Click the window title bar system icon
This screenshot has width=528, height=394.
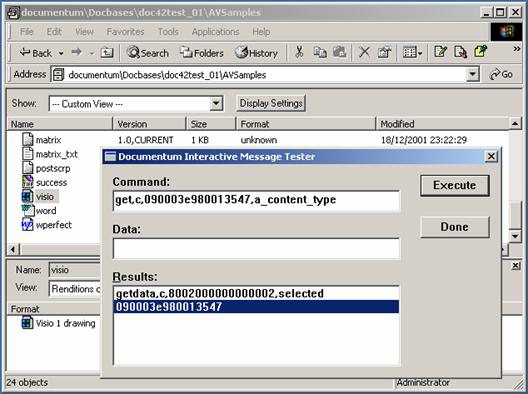[13, 12]
